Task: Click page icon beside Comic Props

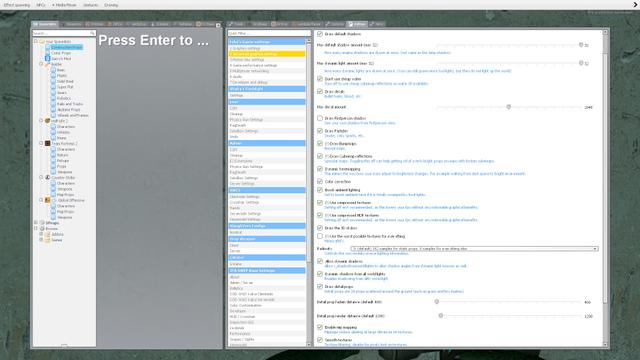Action: 47,53
